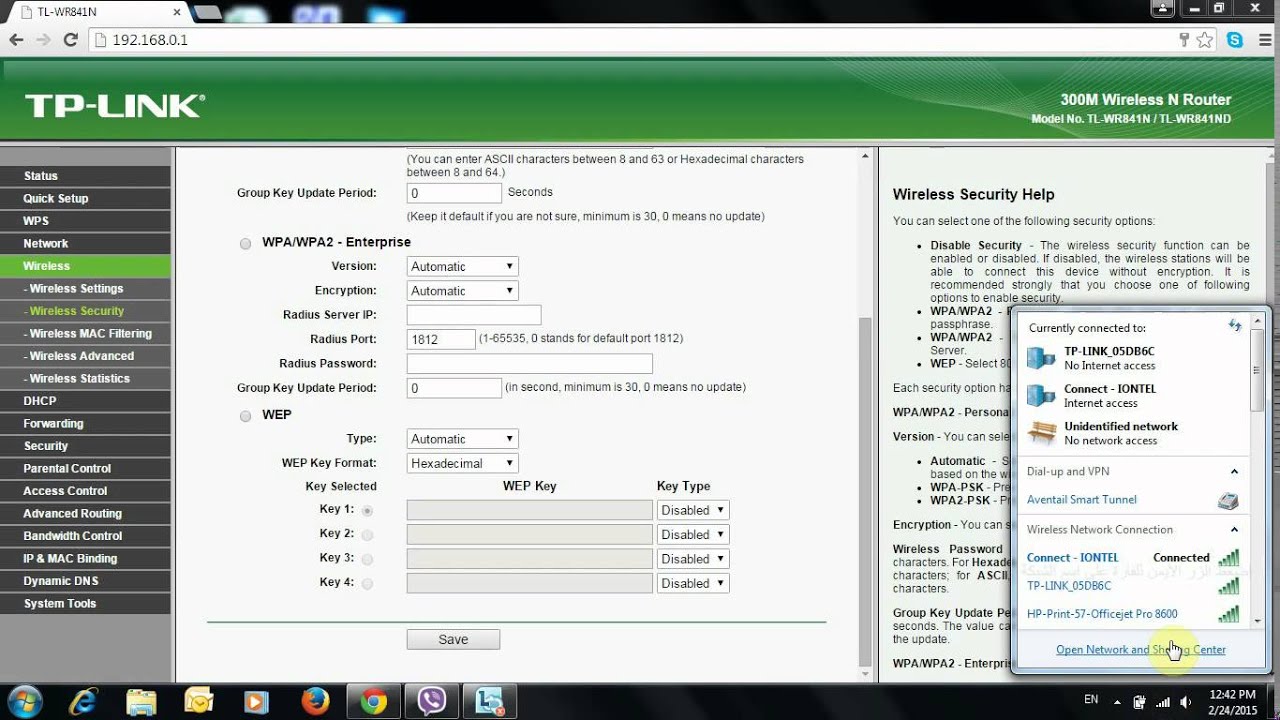
Task: Open Internet Explorer from the taskbar
Action: pos(82,700)
